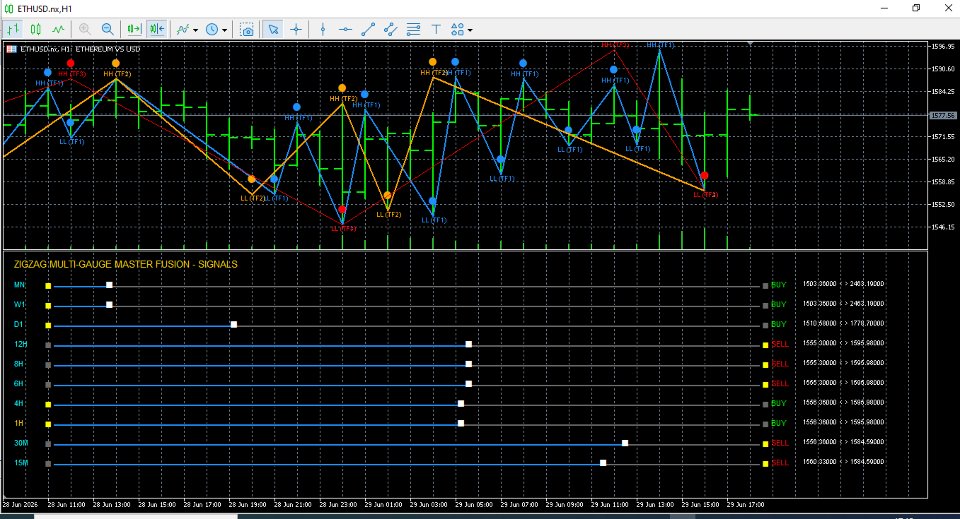
Task: Click the chart symbol icon beside ETHUSD.nx,H1
Action: click(x=11, y=49)
